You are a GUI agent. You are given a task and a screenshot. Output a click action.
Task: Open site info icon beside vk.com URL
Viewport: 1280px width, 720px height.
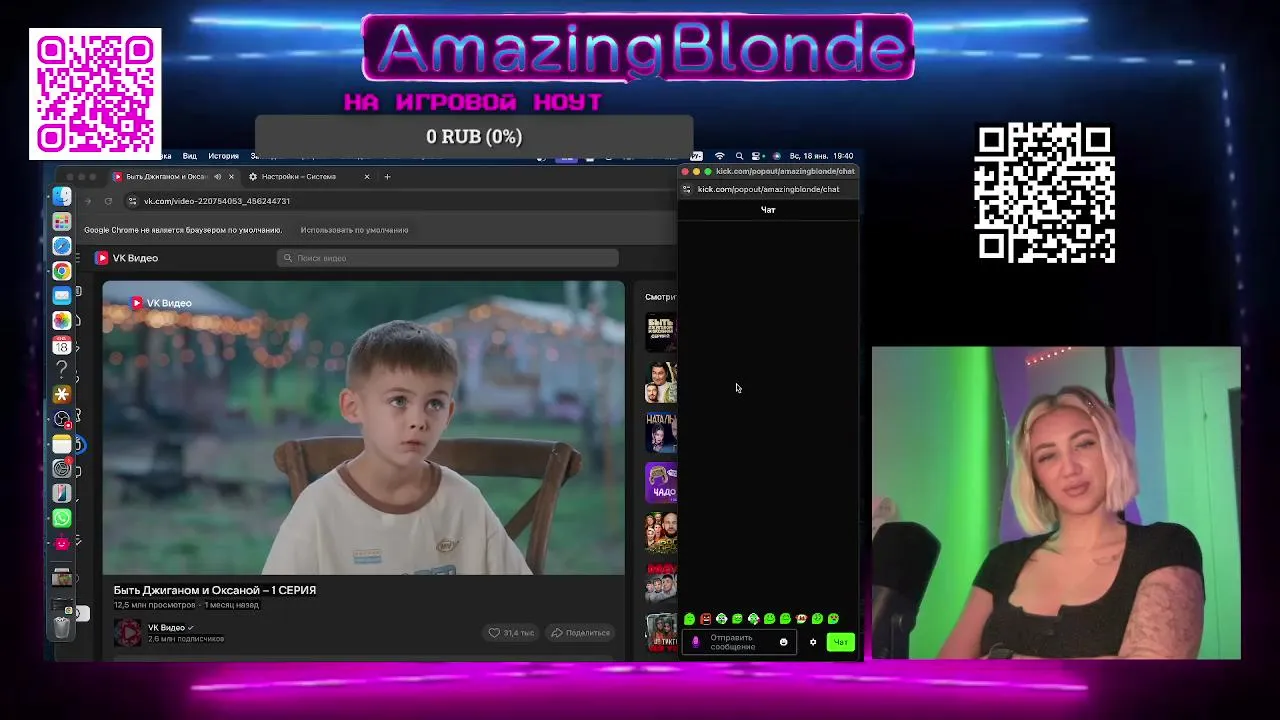[x=133, y=201]
